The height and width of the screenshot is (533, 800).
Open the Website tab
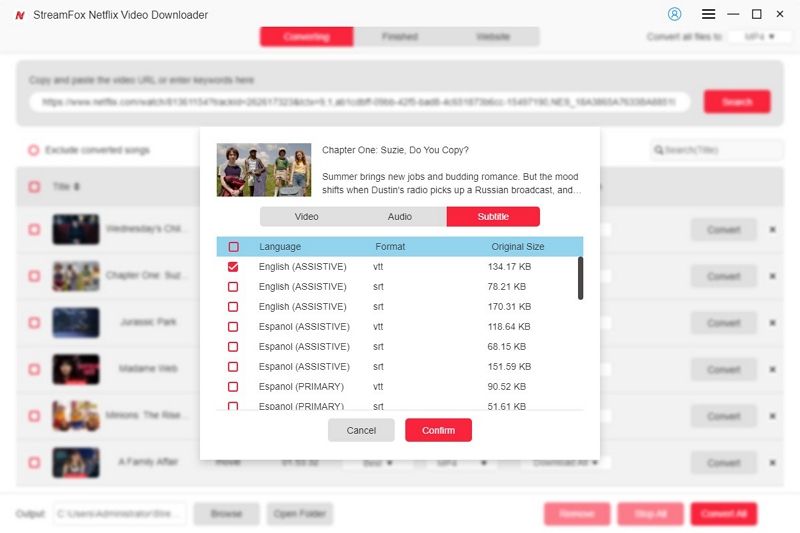click(493, 37)
